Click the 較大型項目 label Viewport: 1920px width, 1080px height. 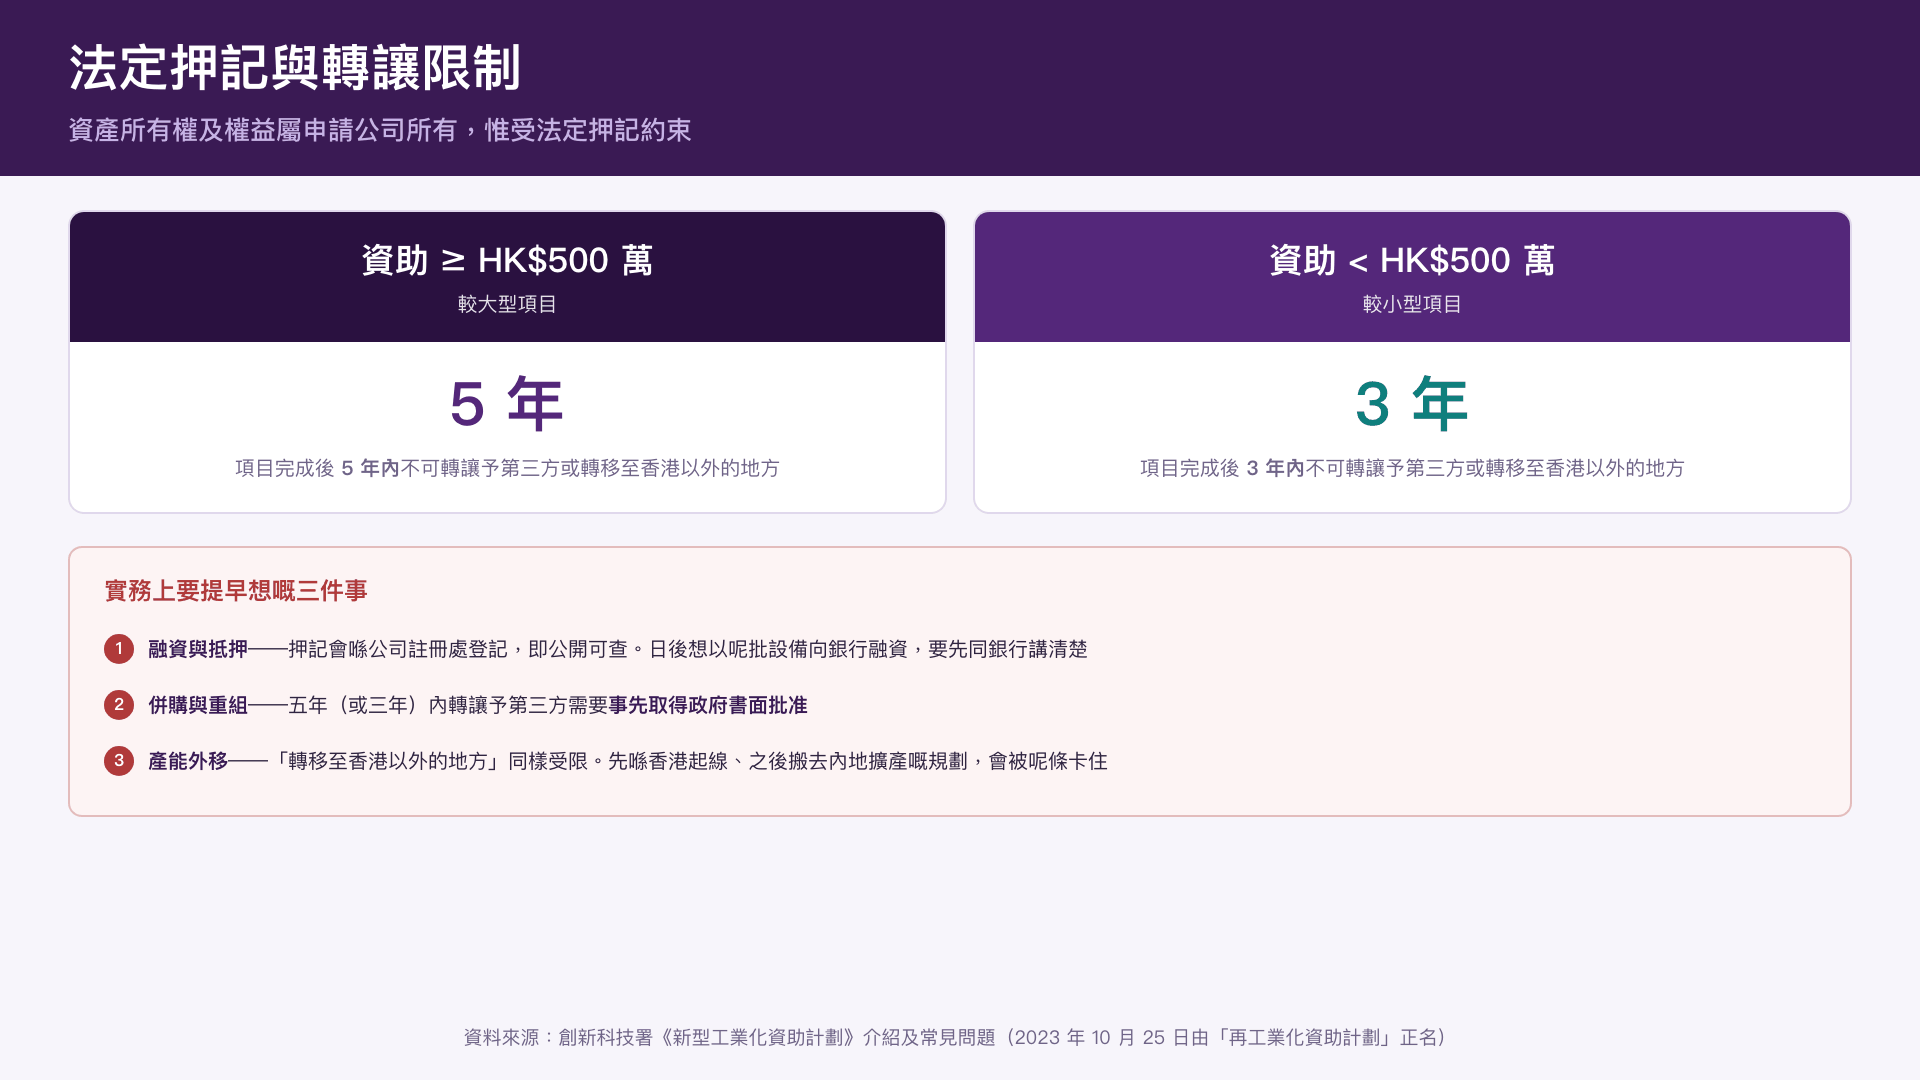point(507,304)
